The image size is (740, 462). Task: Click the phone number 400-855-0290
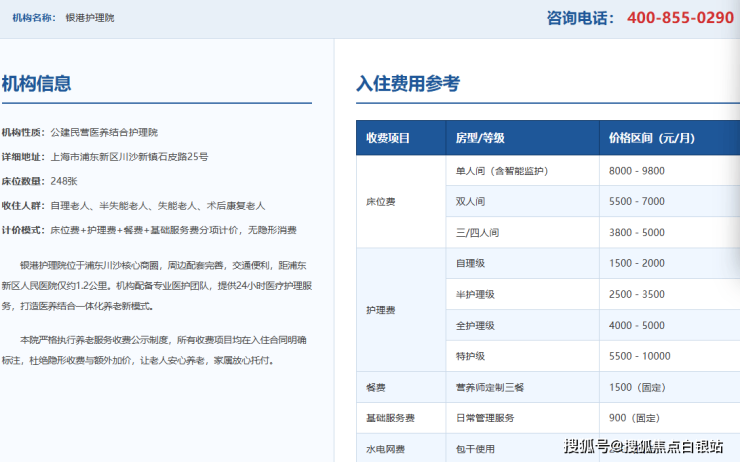tap(680, 17)
